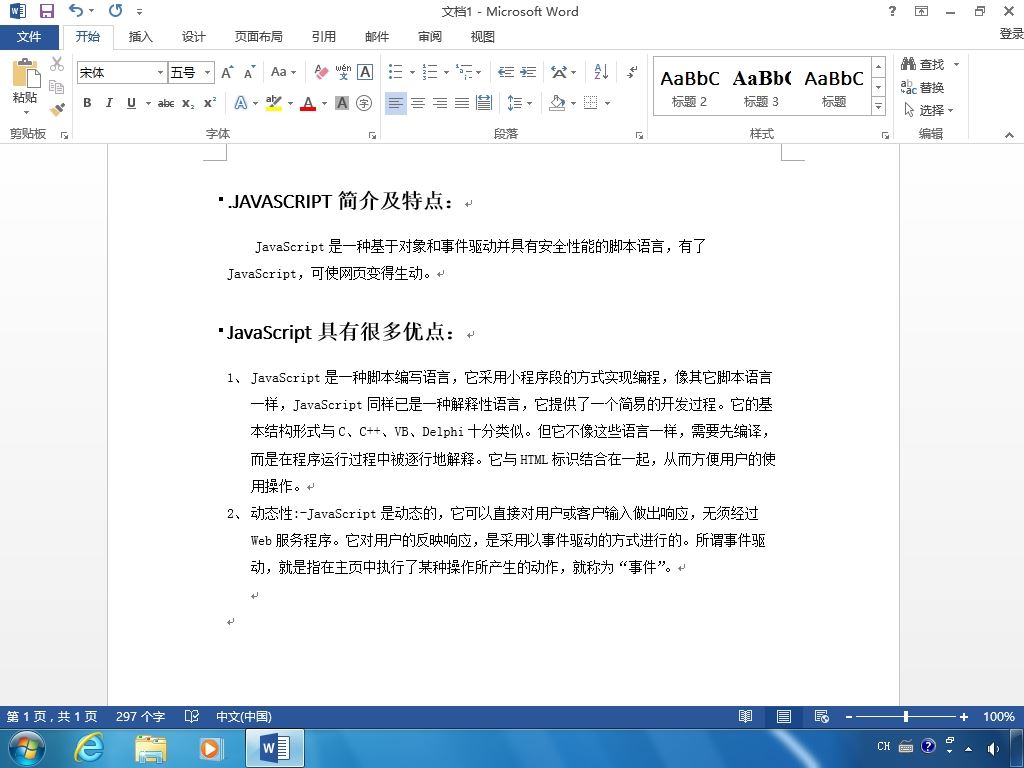Open the Select dropdown in editing group

click(x=929, y=110)
